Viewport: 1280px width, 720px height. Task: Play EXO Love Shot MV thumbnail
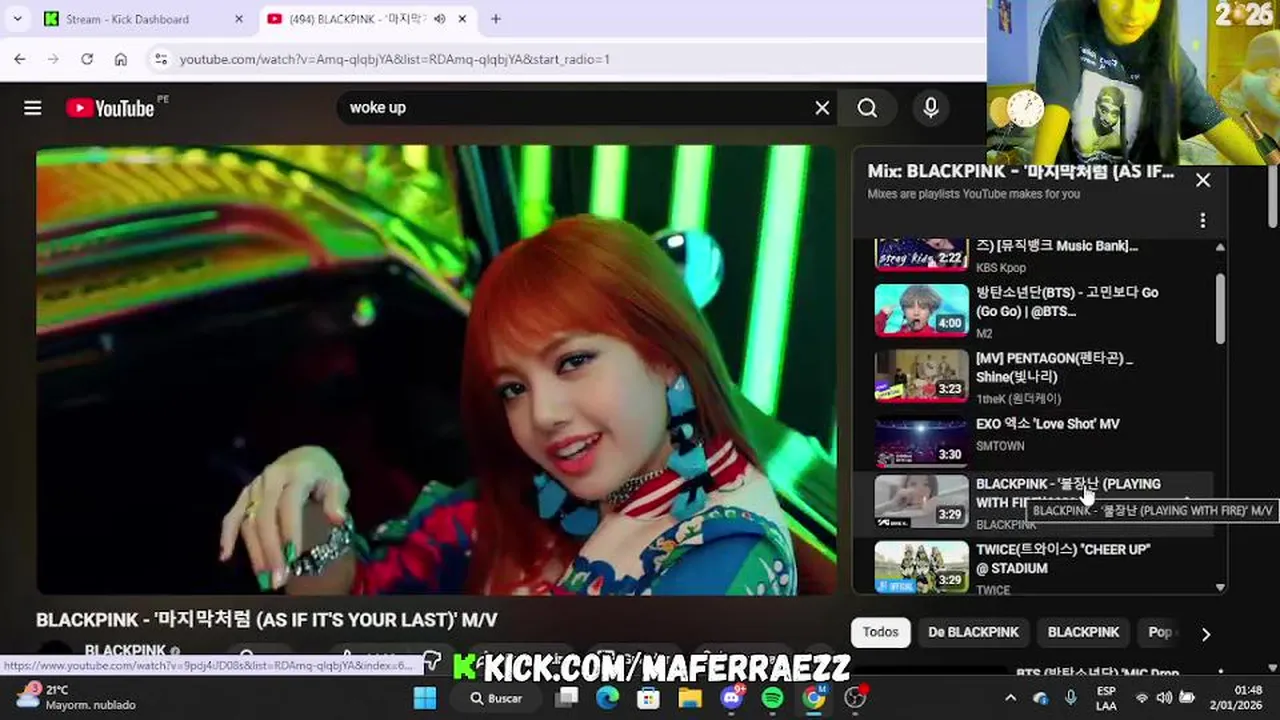tap(921, 441)
